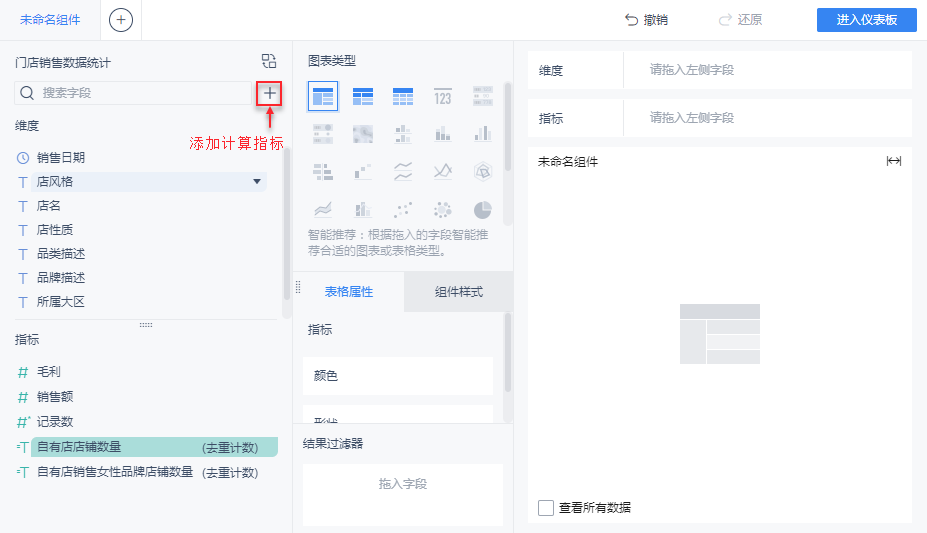Select the grouped table chart type
The height and width of the screenshot is (533, 927).
point(323,96)
